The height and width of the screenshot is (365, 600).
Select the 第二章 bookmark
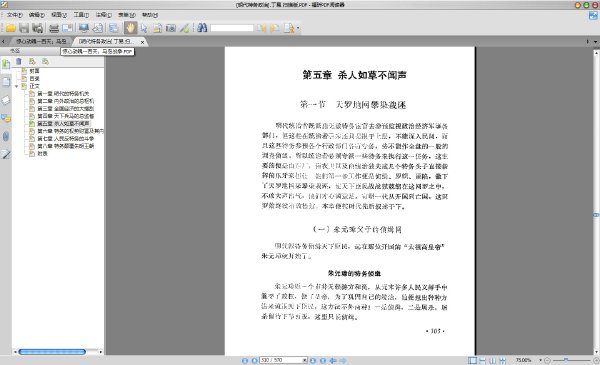[65, 101]
